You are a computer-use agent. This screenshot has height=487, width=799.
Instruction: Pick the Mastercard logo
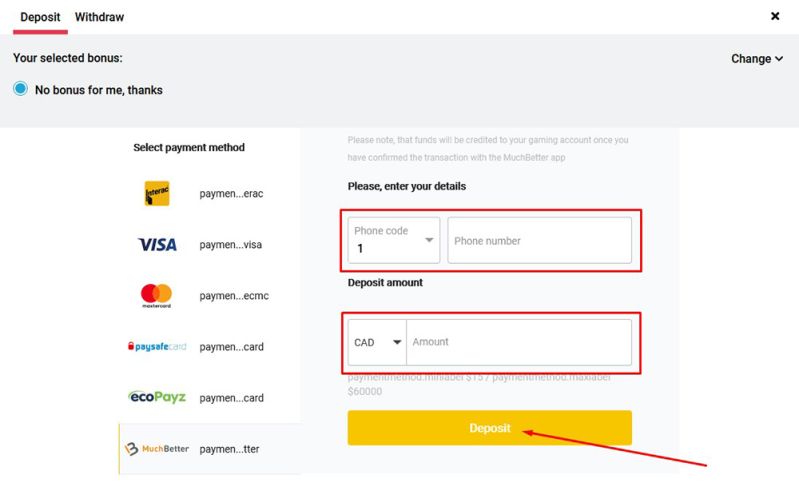click(x=157, y=295)
